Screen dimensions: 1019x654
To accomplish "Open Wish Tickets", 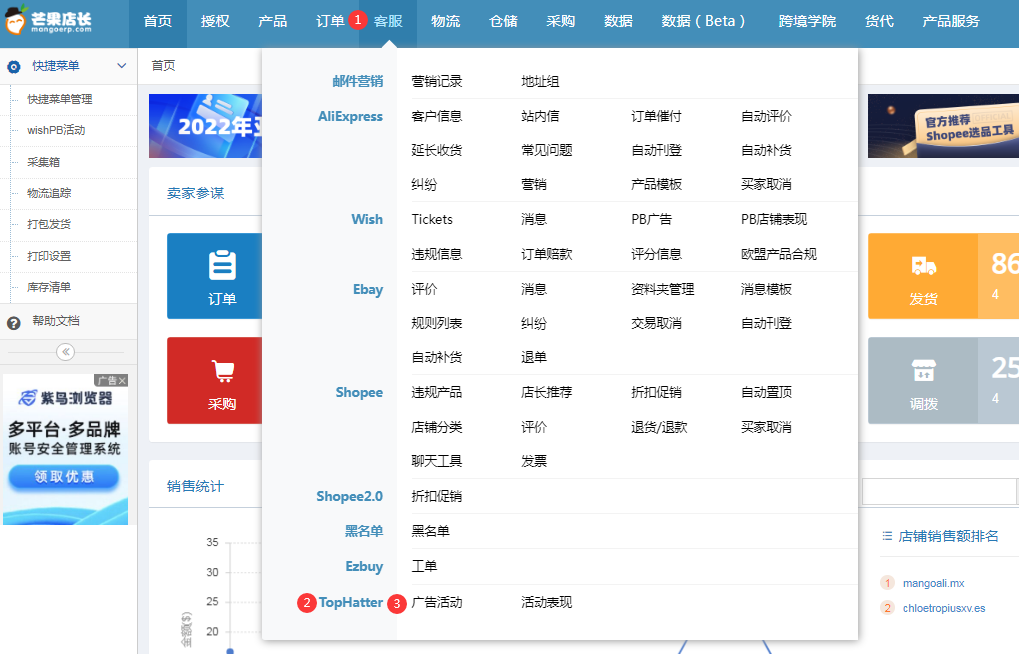I will point(432,219).
